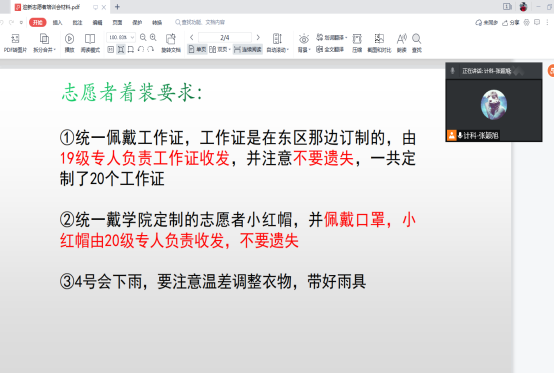
Task: Toggle 连续阅读 continuous reading mode
Action: [248, 50]
